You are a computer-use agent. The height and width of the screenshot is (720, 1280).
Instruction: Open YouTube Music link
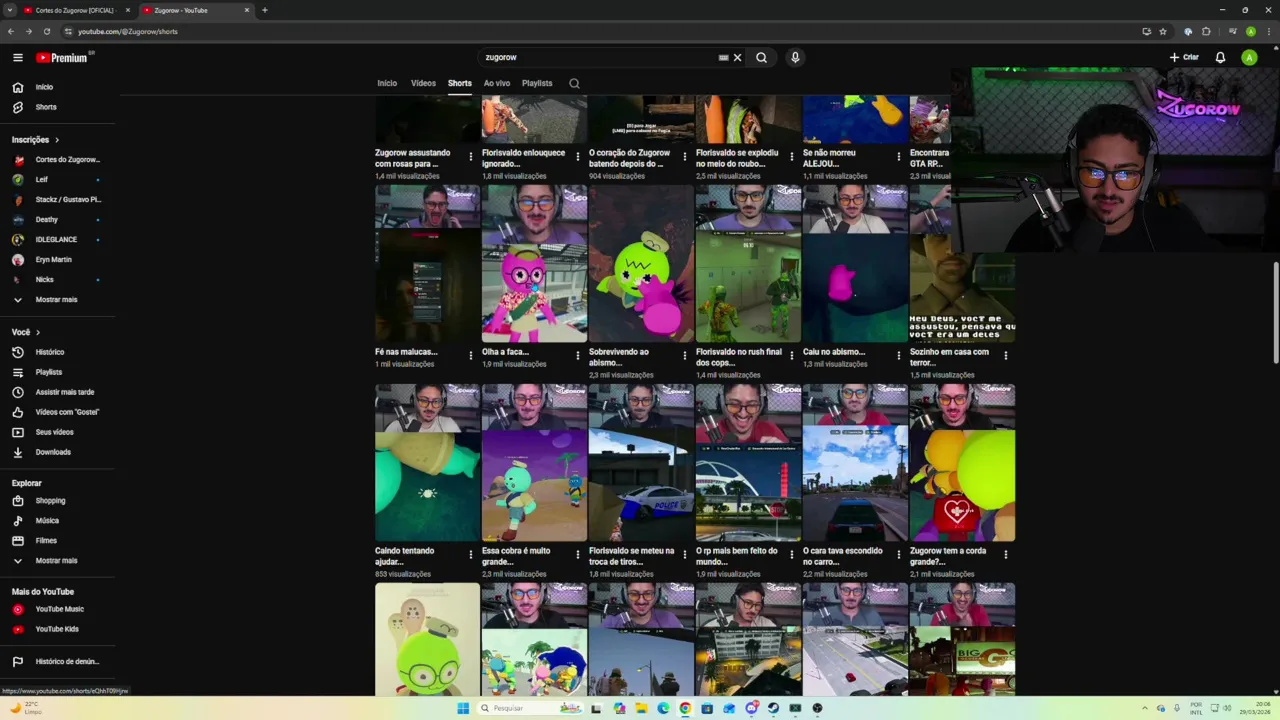click(60, 609)
